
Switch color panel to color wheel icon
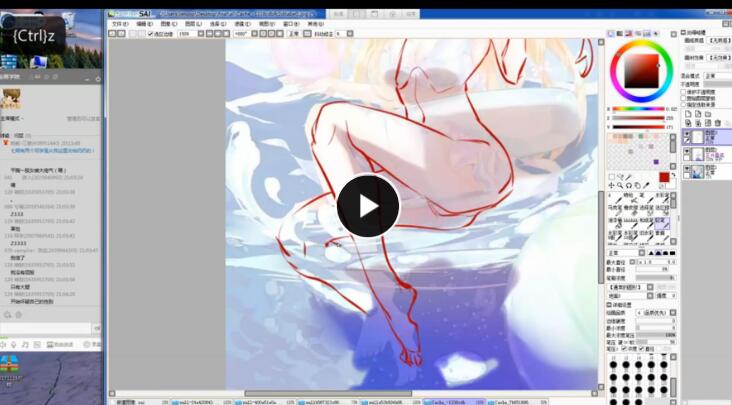(611, 34)
